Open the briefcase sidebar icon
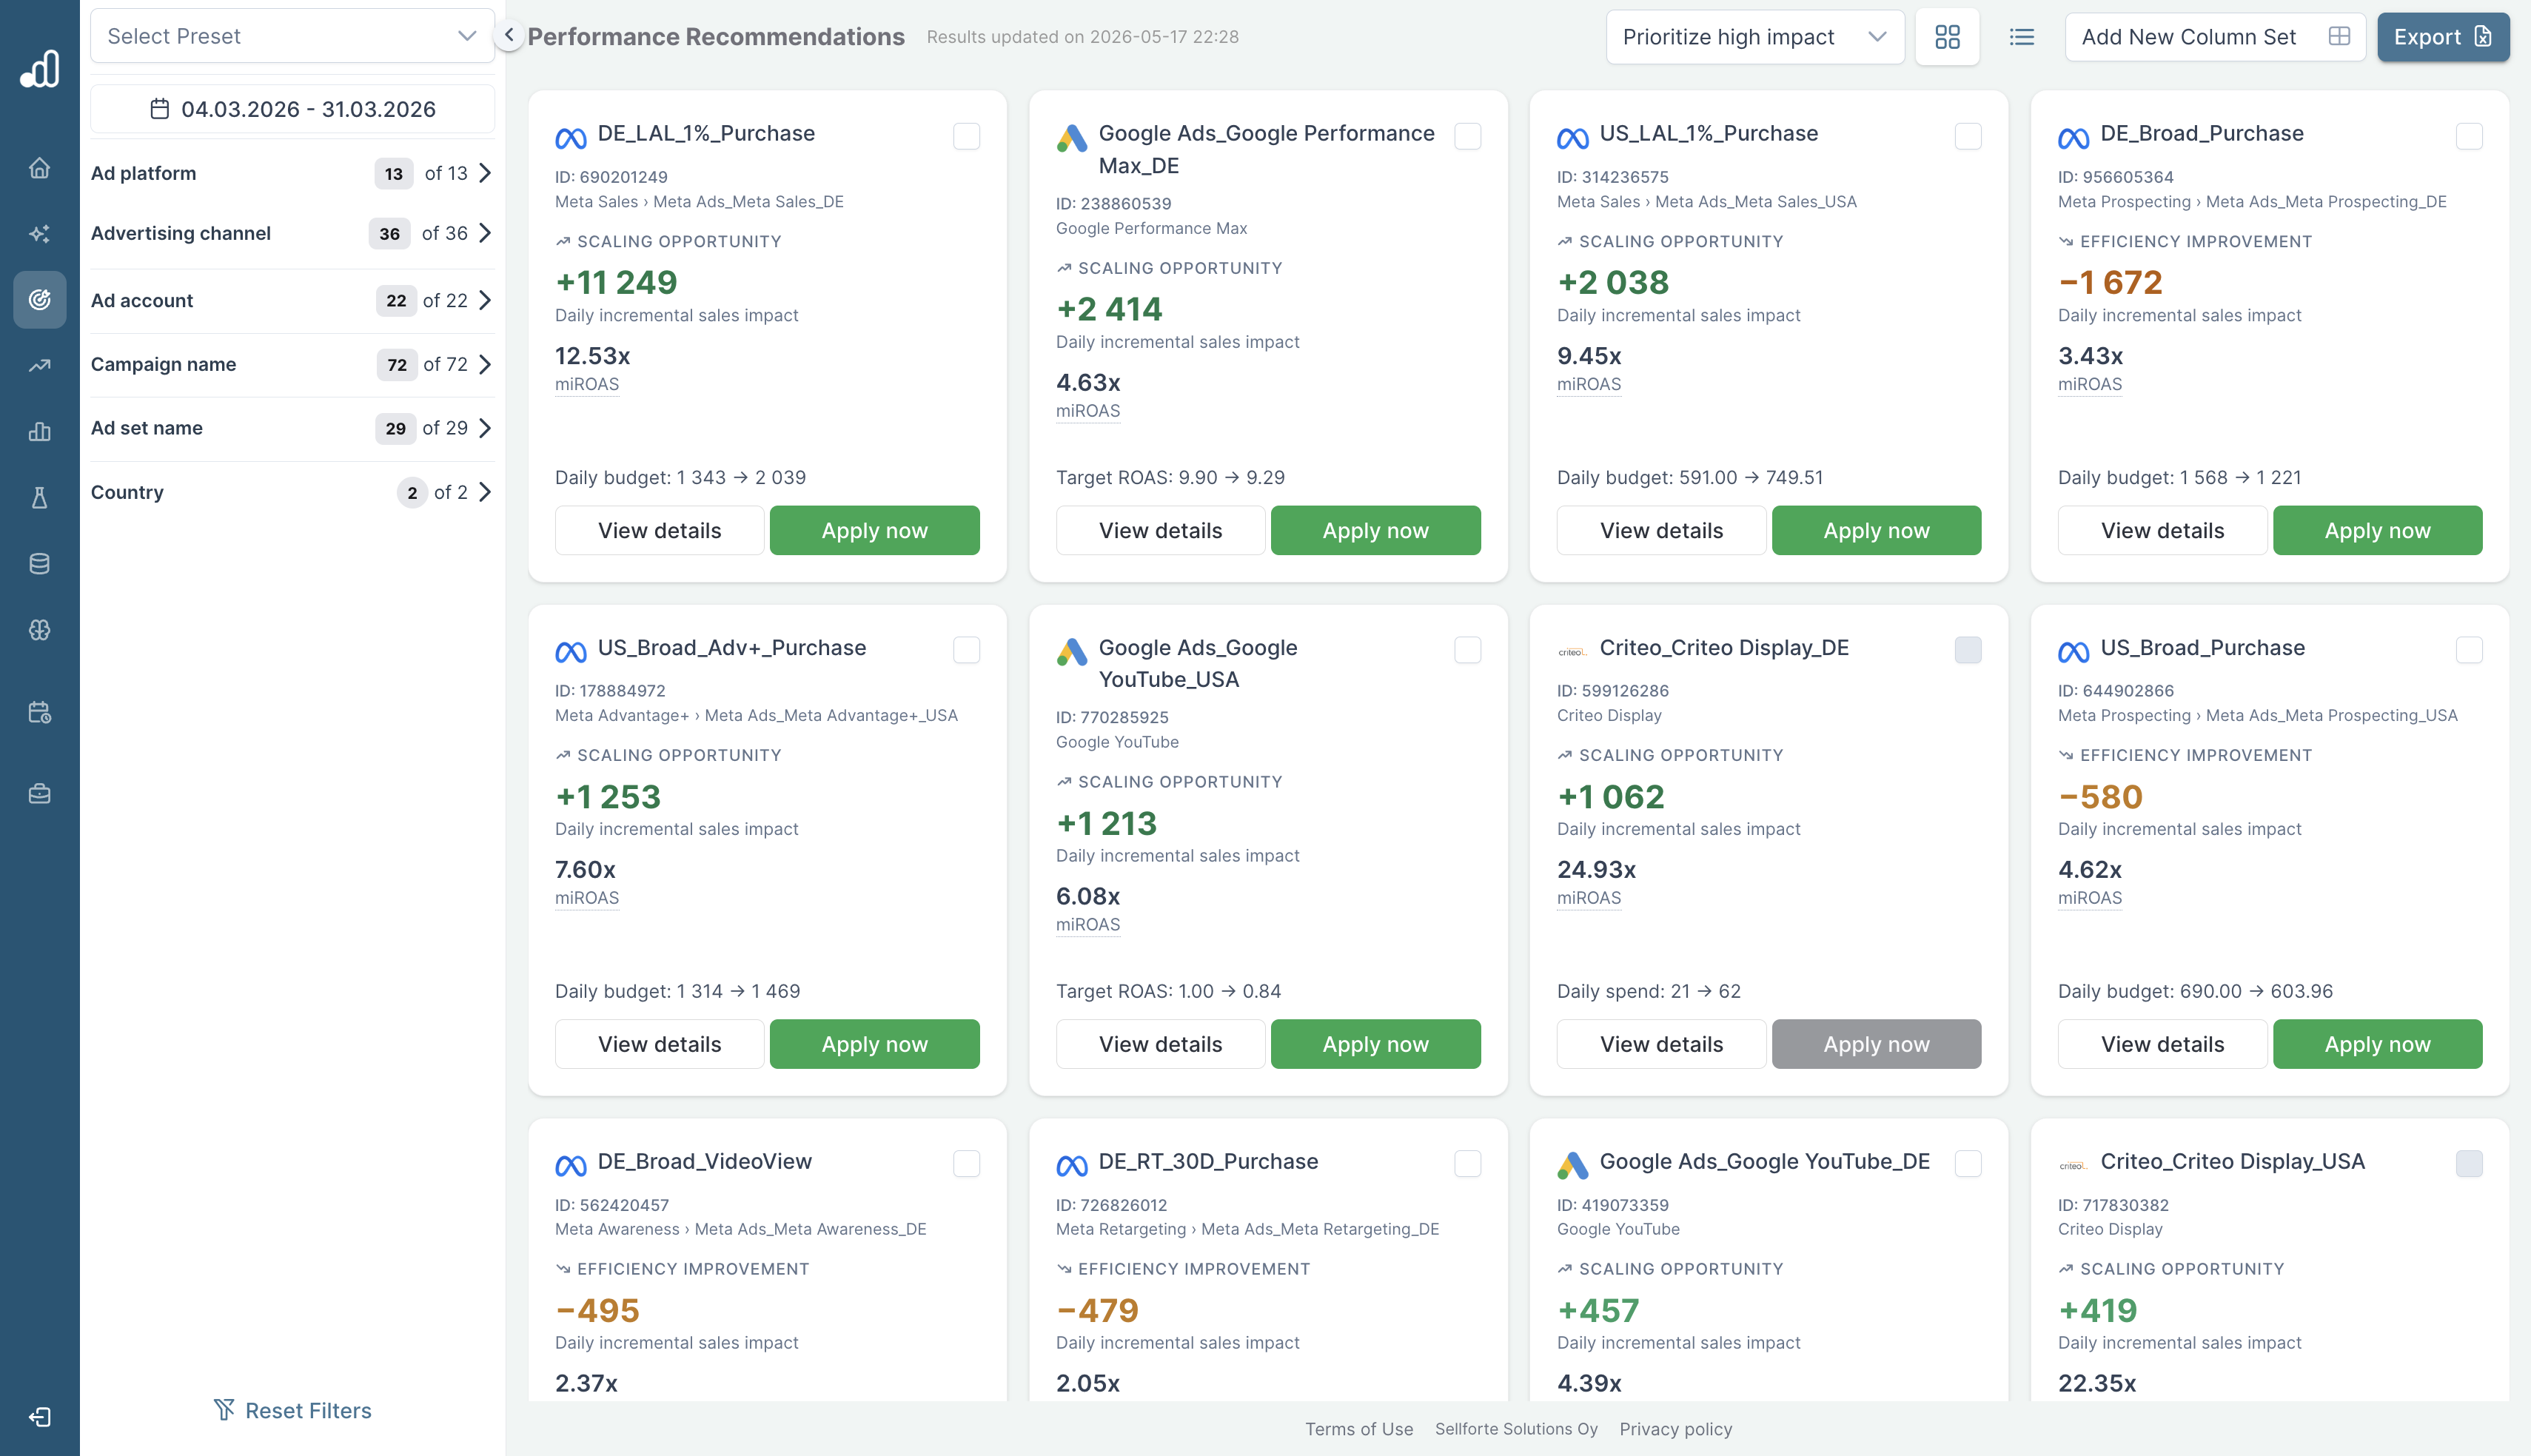 [39, 794]
